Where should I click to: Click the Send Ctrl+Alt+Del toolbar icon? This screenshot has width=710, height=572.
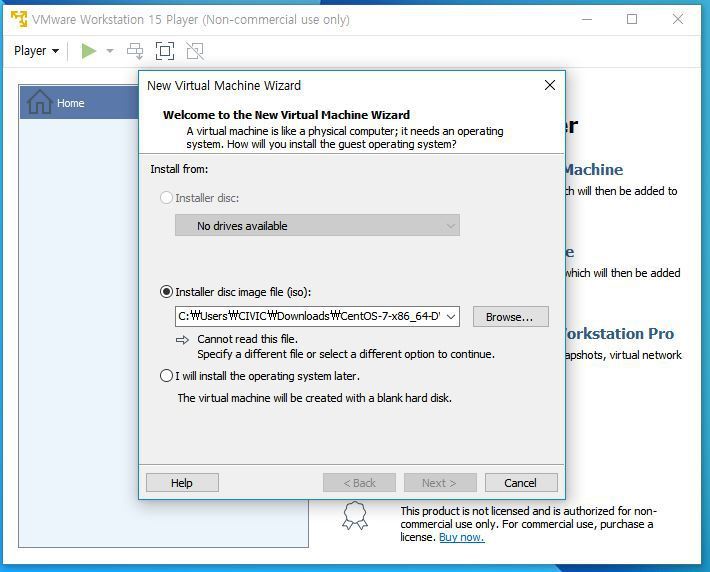click(x=135, y=51)
